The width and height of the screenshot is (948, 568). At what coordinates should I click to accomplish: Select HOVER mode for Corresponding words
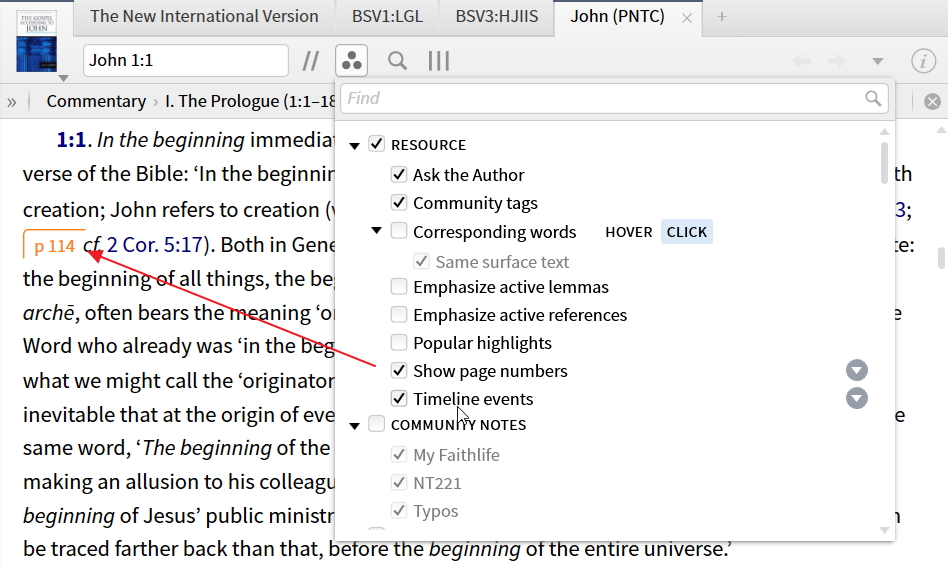[629, 232]
